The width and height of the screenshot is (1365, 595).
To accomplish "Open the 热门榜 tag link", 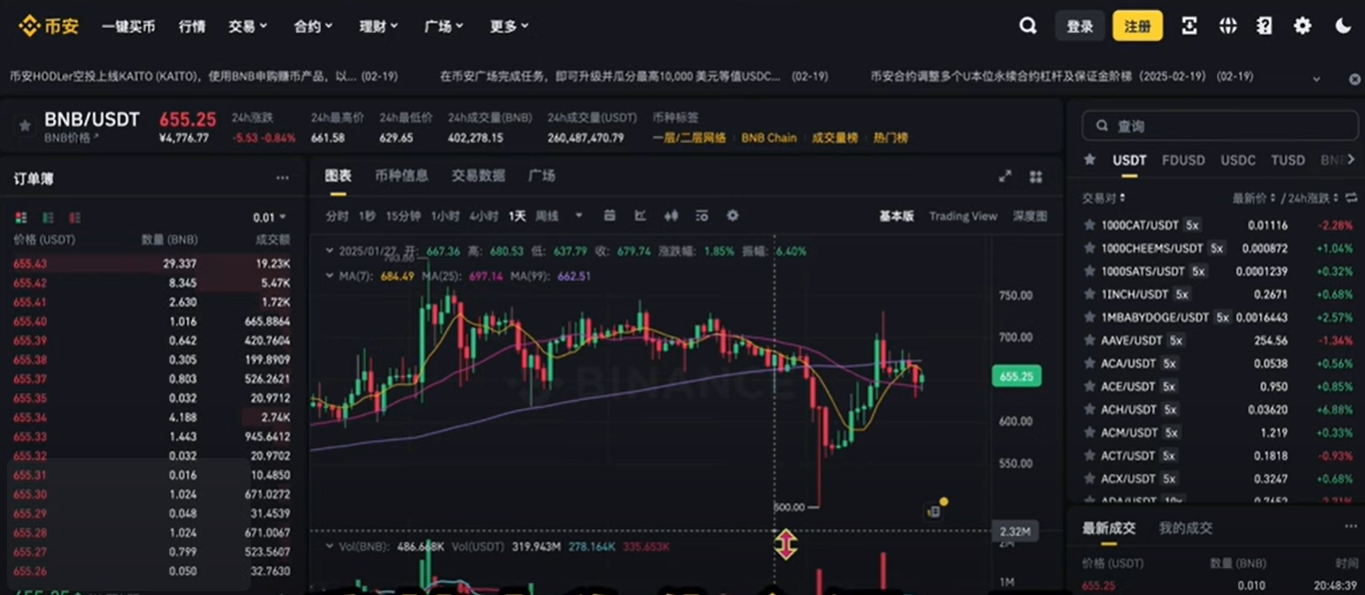I will (x=890, y=138).
